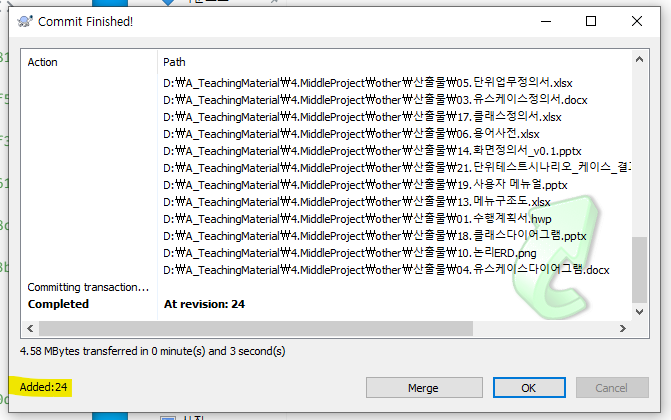The image size is (671, 420).
Task: Click the highlighted Added:24 status text
Action: pos(43,387)
